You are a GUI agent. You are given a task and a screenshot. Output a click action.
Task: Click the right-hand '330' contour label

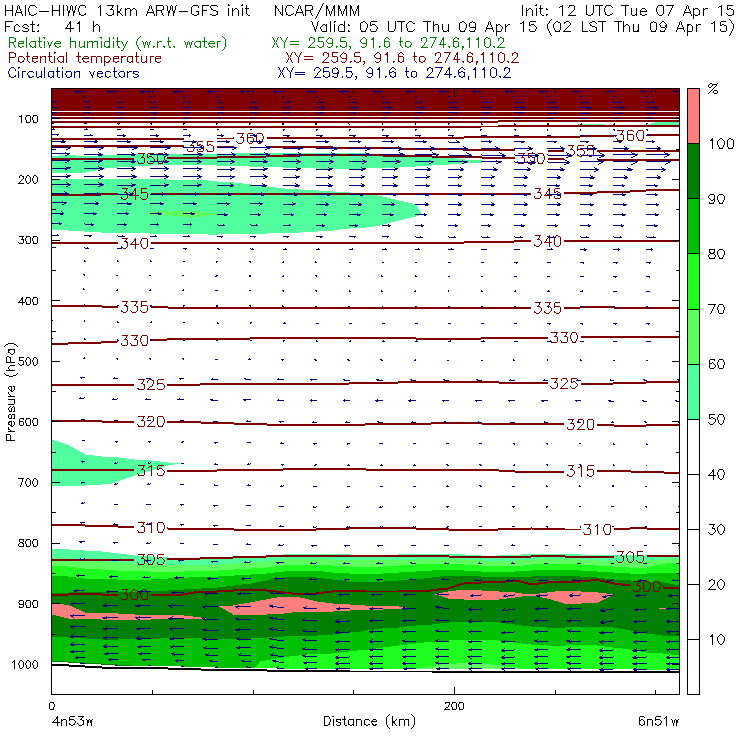pyautogui.click(x=564, y=338)
